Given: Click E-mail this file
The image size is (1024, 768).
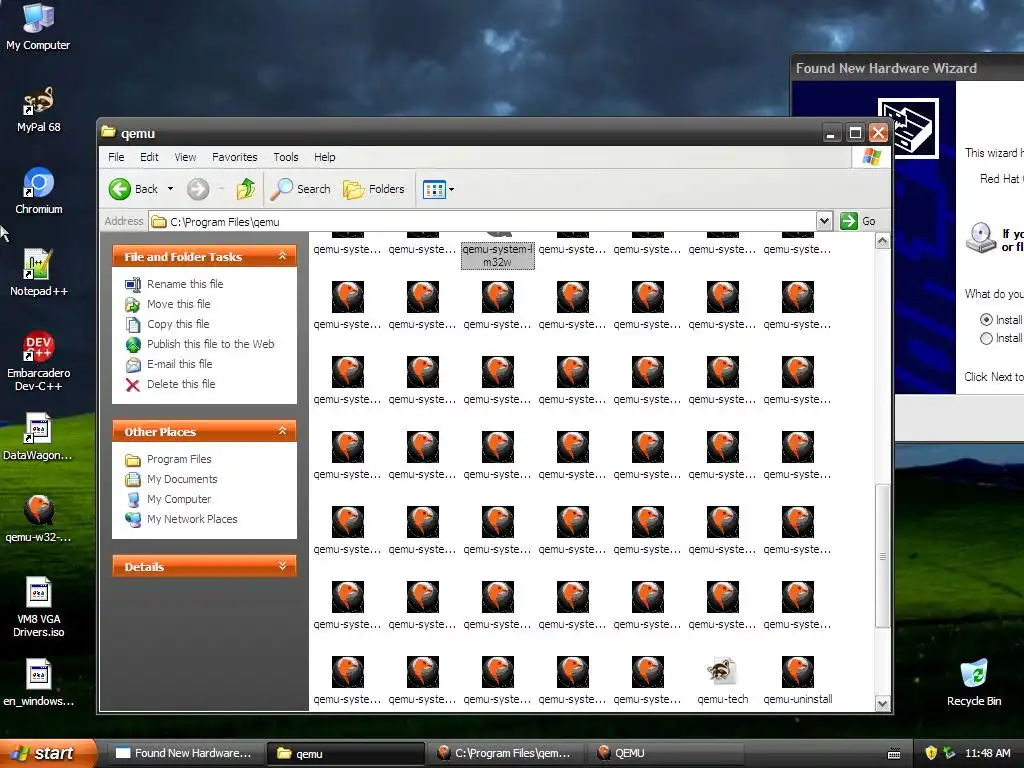Looking at the screenshot, I should (179, 364).
